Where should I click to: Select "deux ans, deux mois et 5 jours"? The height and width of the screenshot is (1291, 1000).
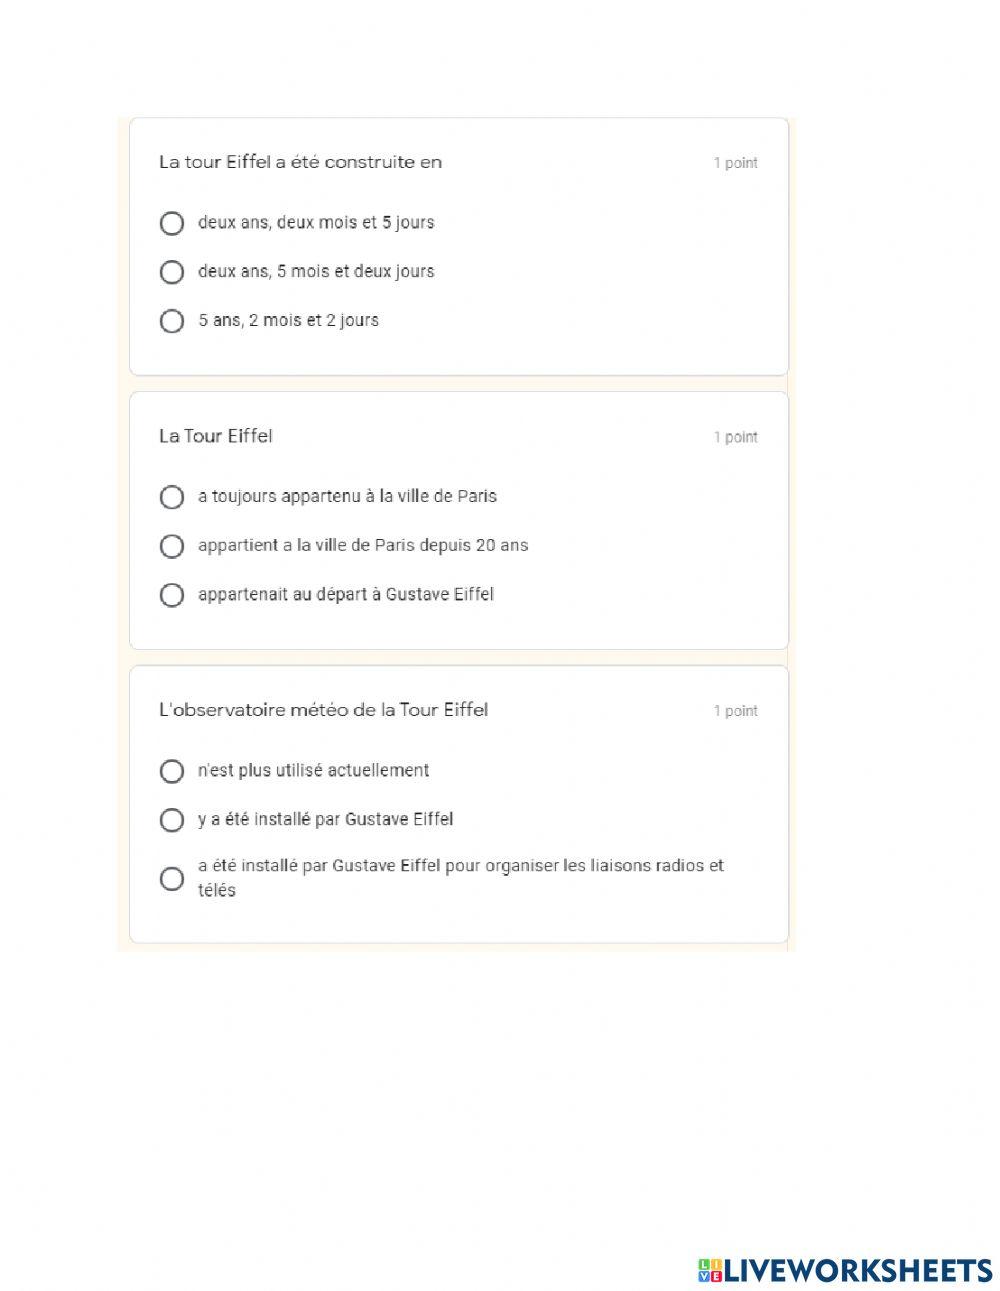click(172, 223)
